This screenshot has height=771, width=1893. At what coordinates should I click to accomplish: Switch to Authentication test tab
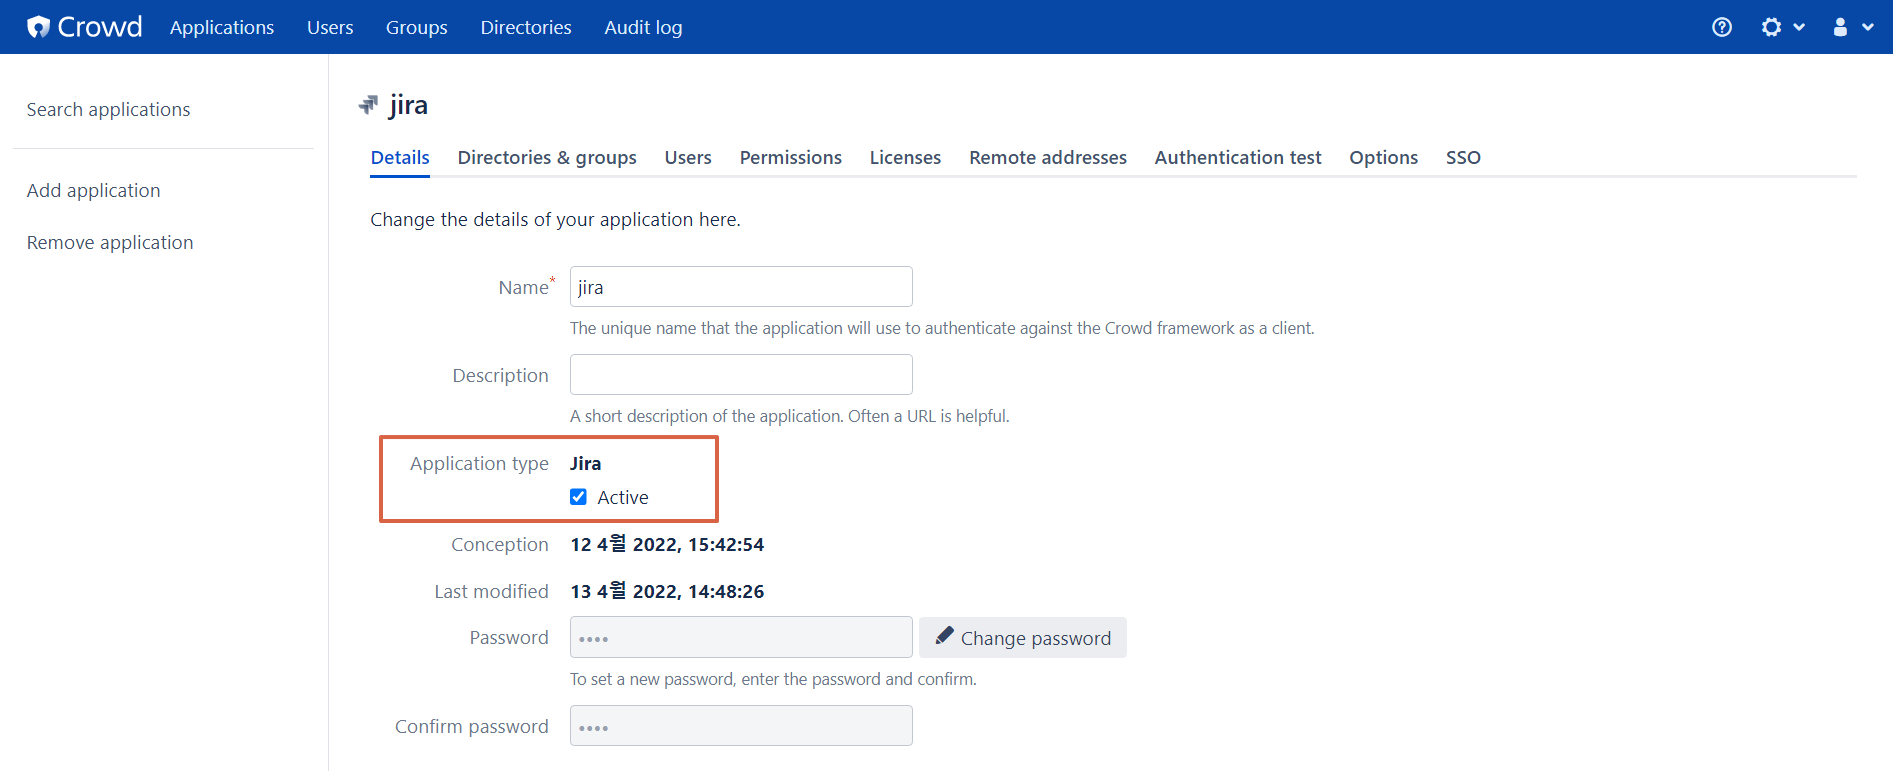(1238, 157)
